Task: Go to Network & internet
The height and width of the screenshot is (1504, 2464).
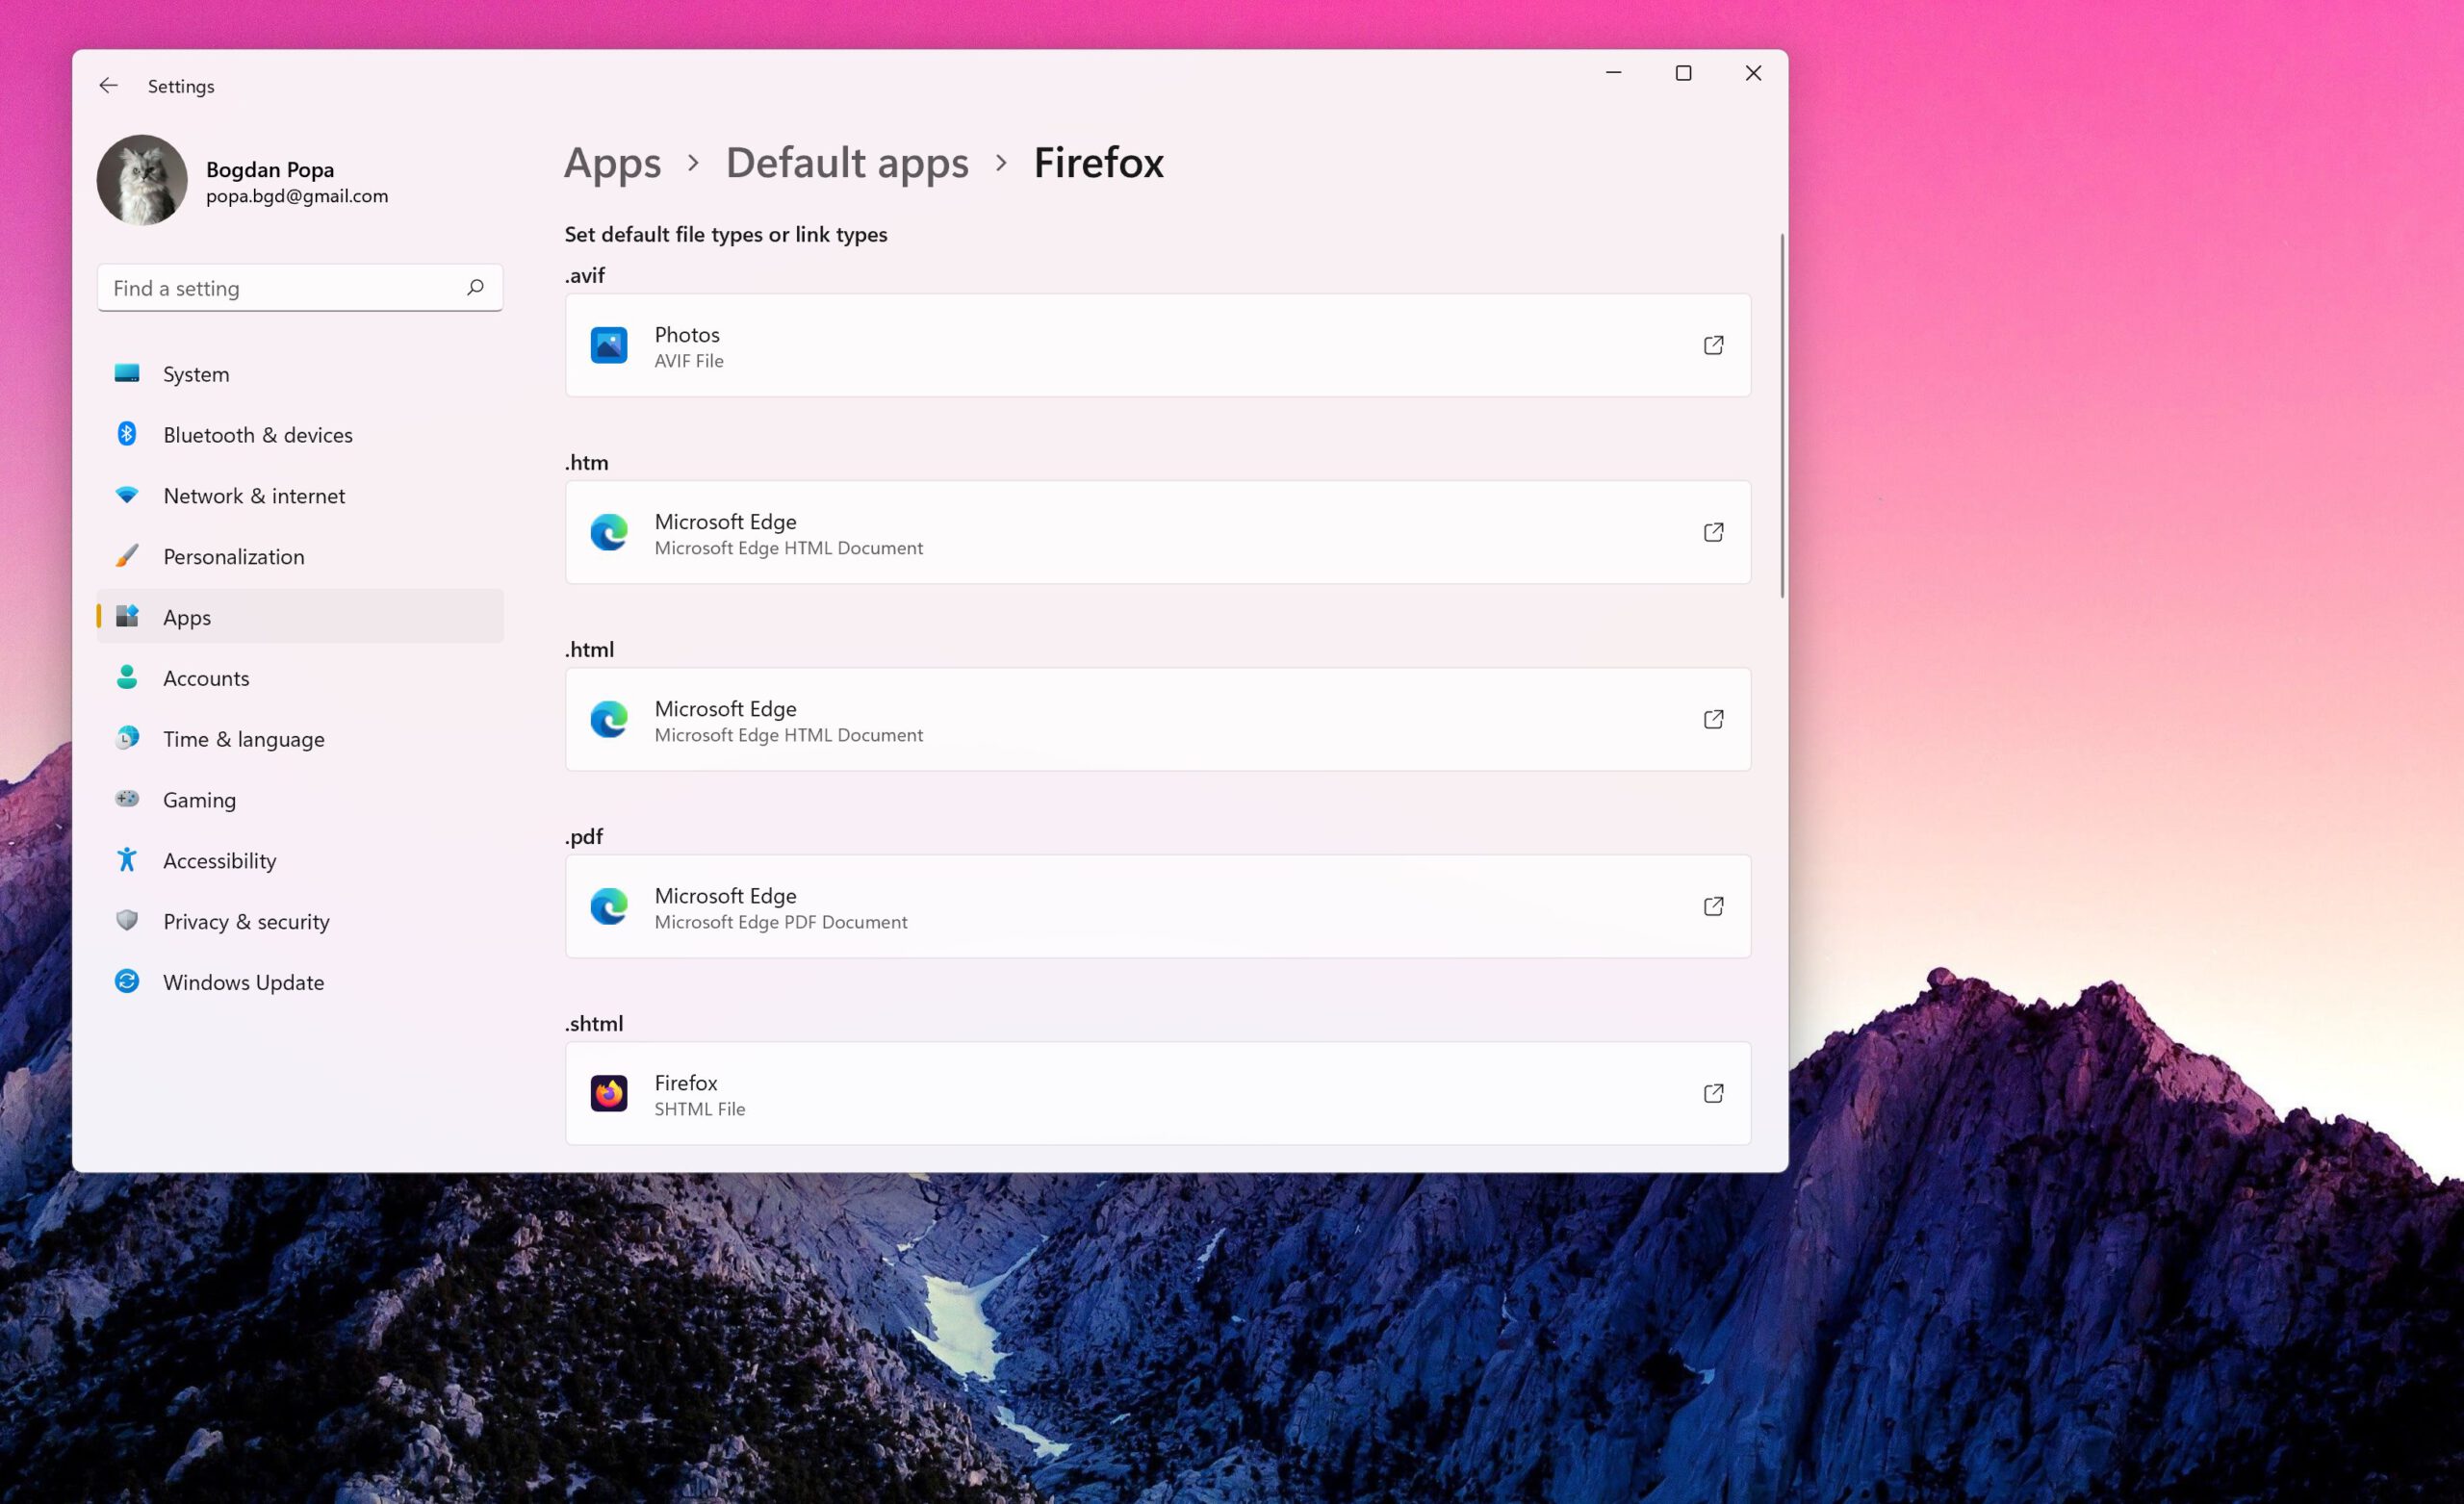Action: pos(300,496)
